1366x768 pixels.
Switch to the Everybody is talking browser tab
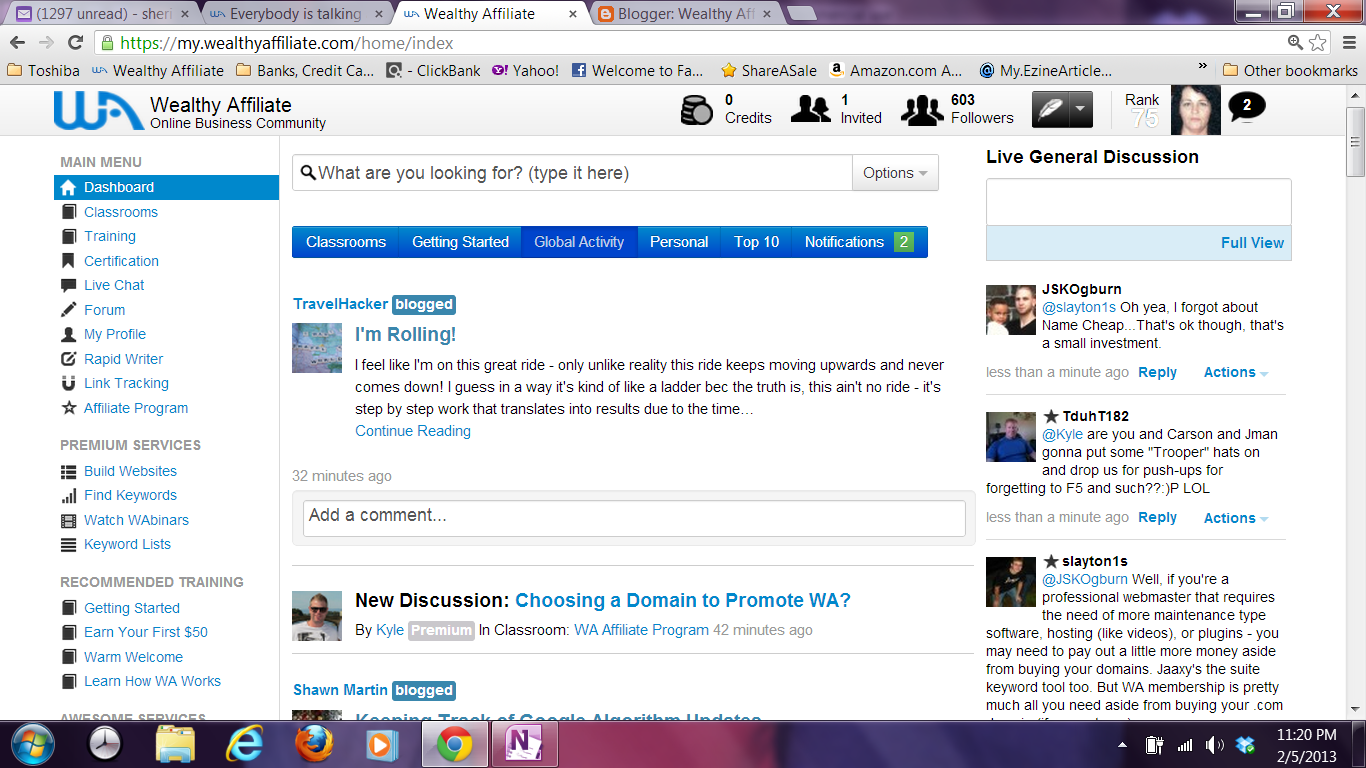click(295, 14)
